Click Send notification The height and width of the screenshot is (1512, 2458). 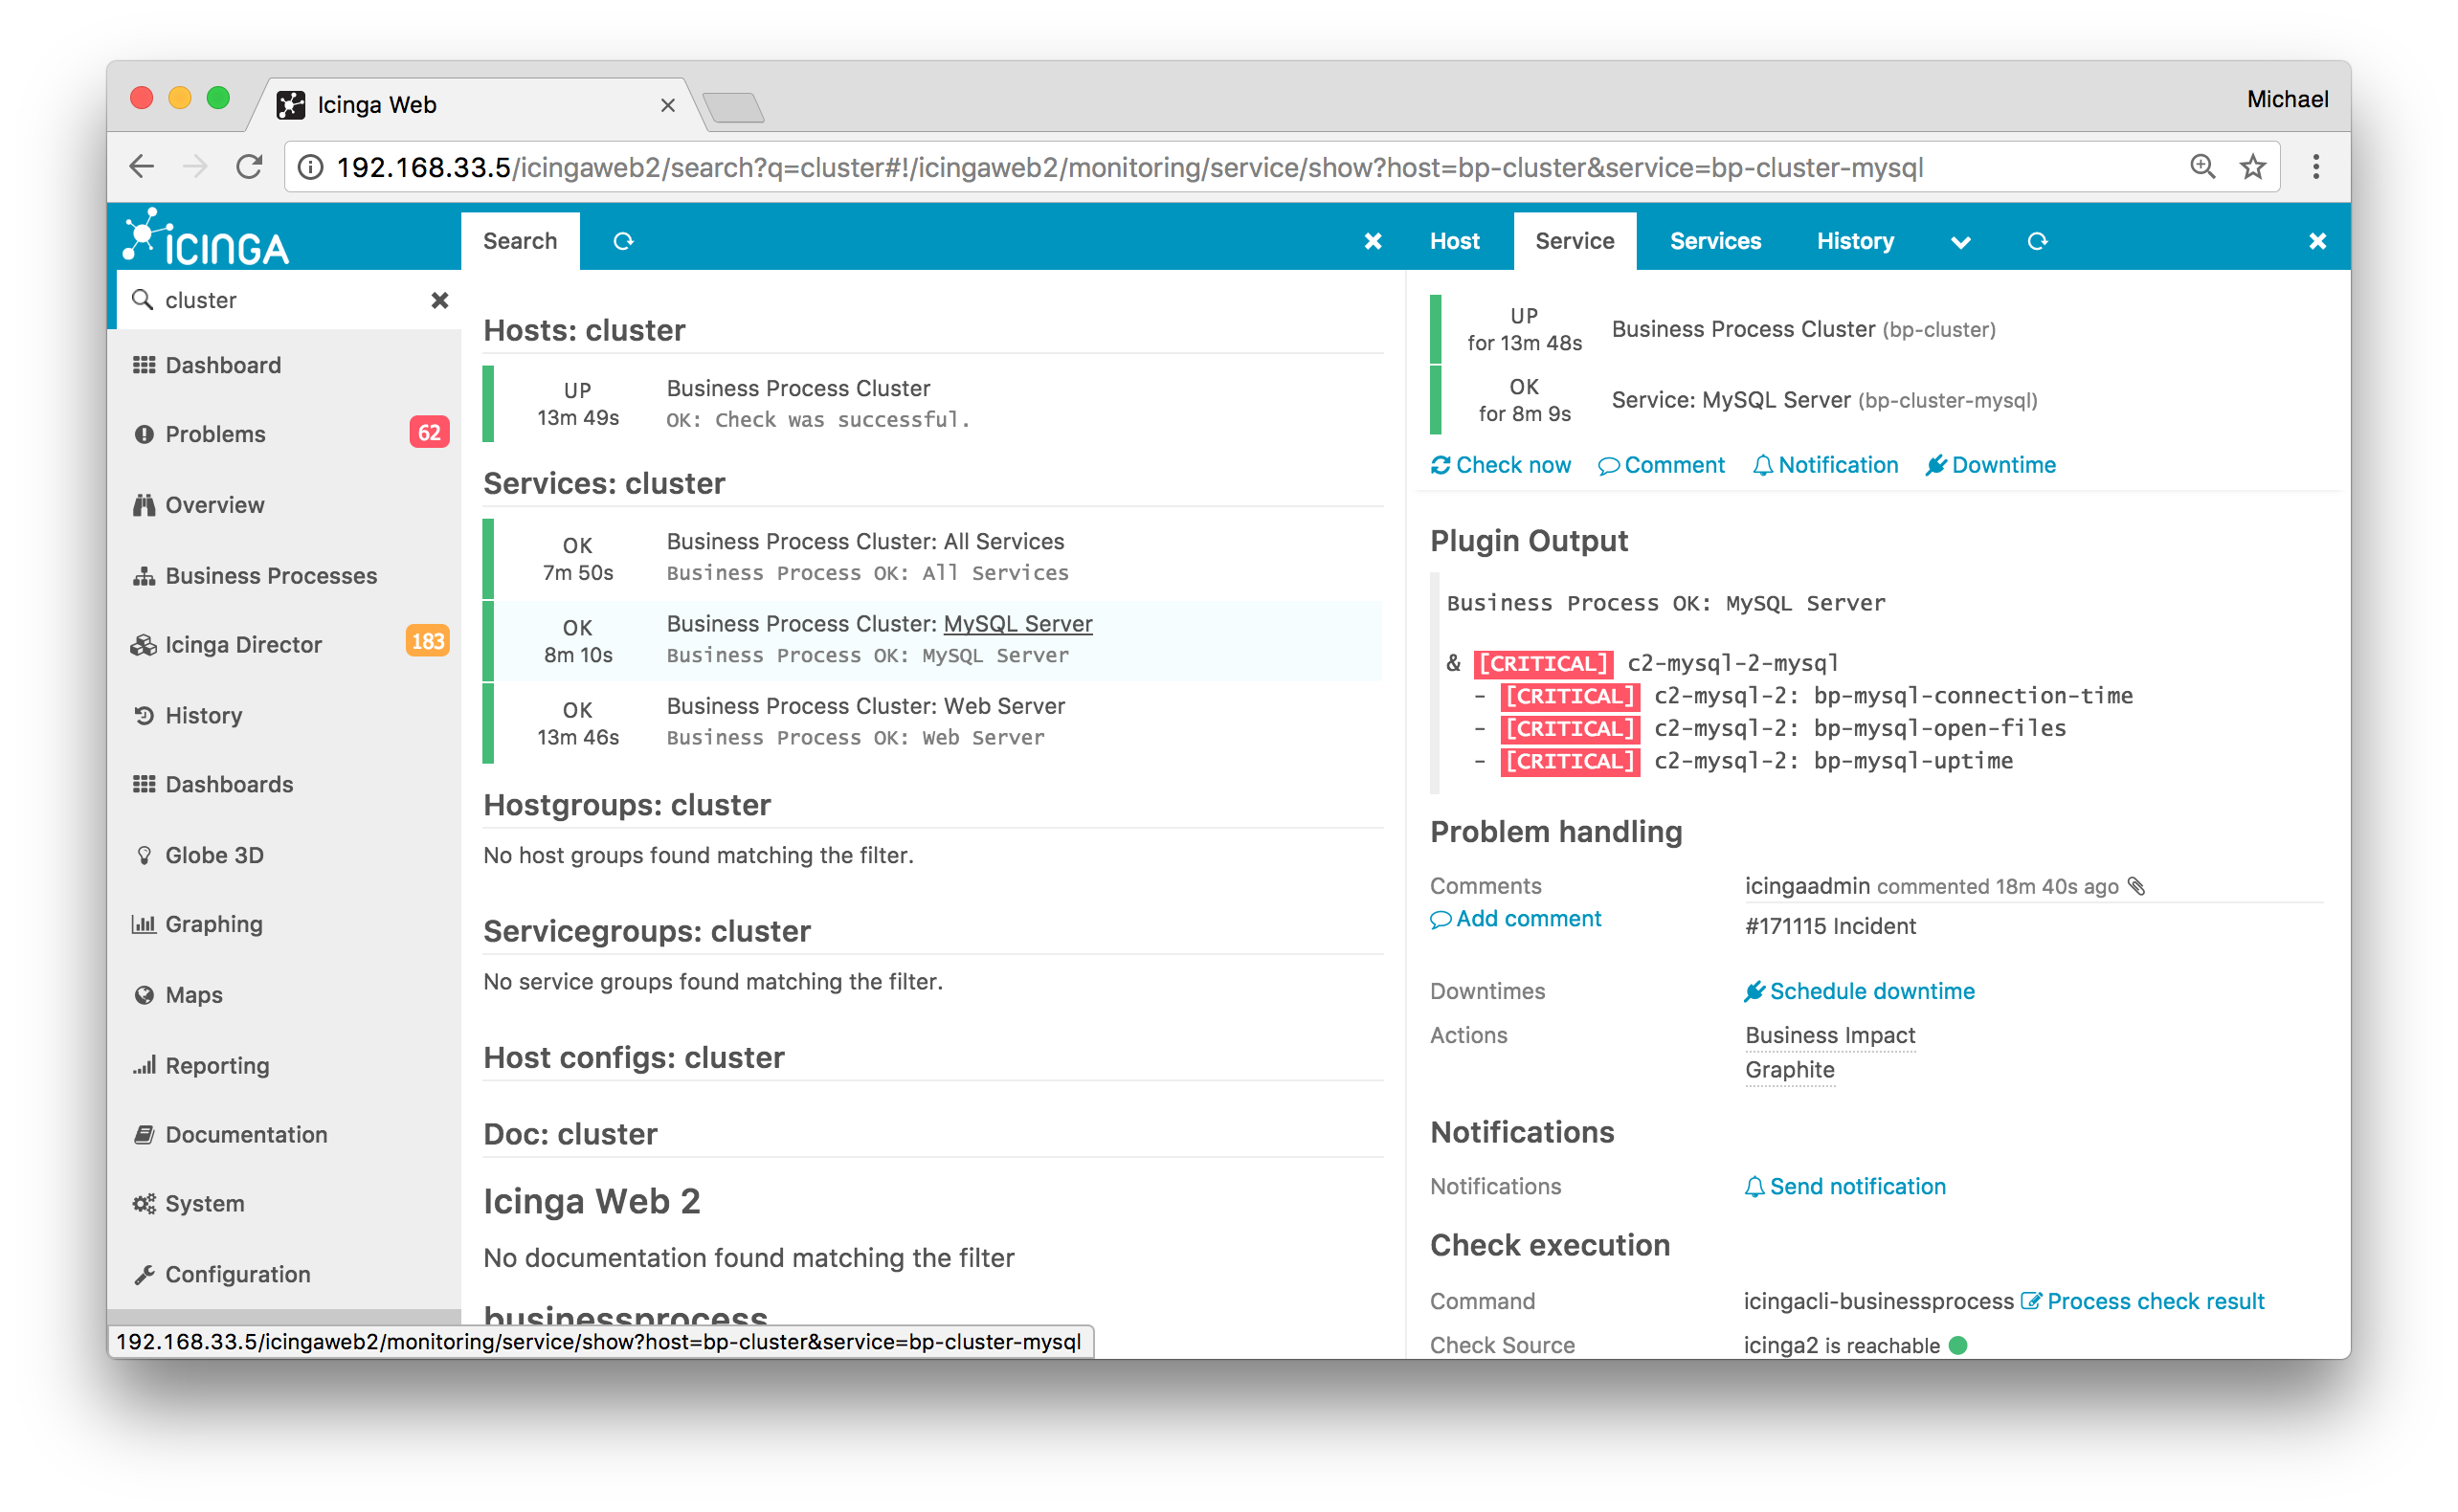1845,1186
